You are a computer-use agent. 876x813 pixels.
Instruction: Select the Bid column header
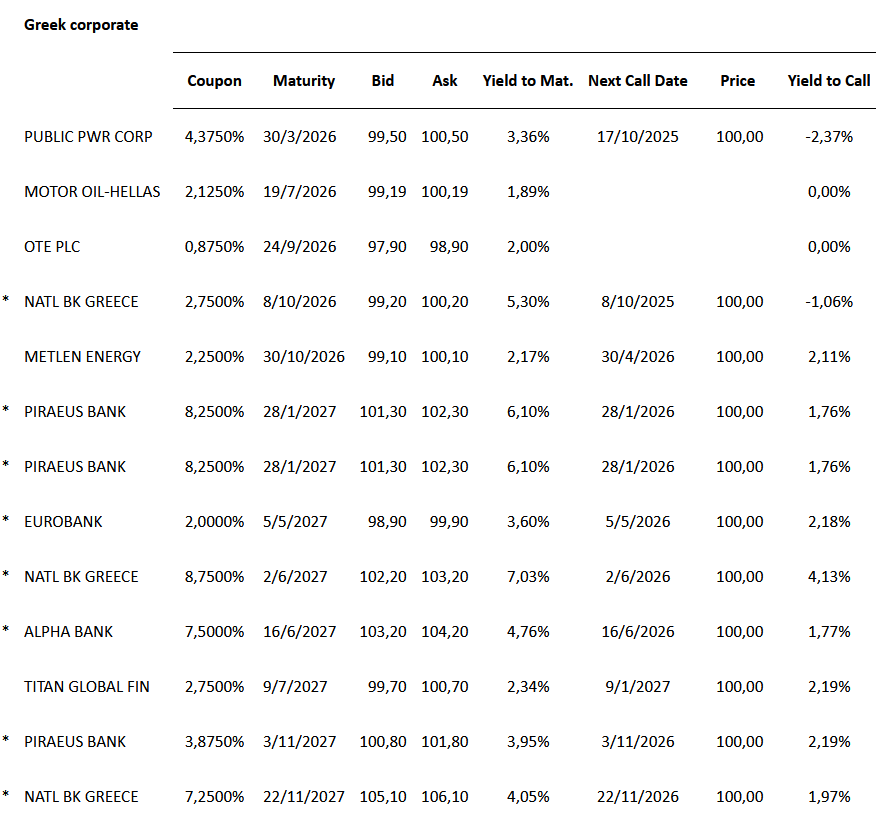(x=382, y=81)
